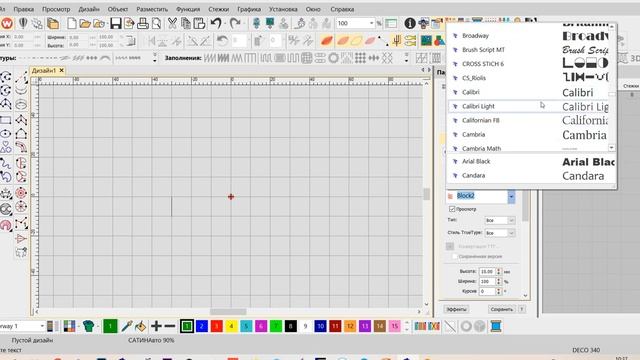
Task: Select blue color swatch 2
Action: (202, 326)
